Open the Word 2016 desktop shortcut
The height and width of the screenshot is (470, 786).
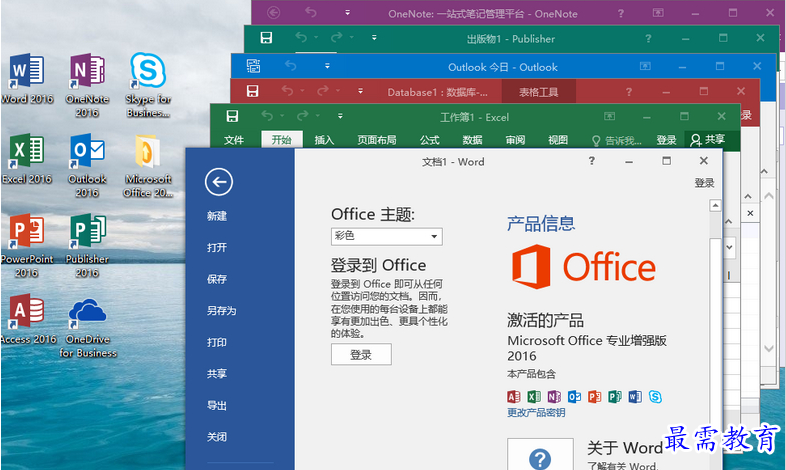27,78
